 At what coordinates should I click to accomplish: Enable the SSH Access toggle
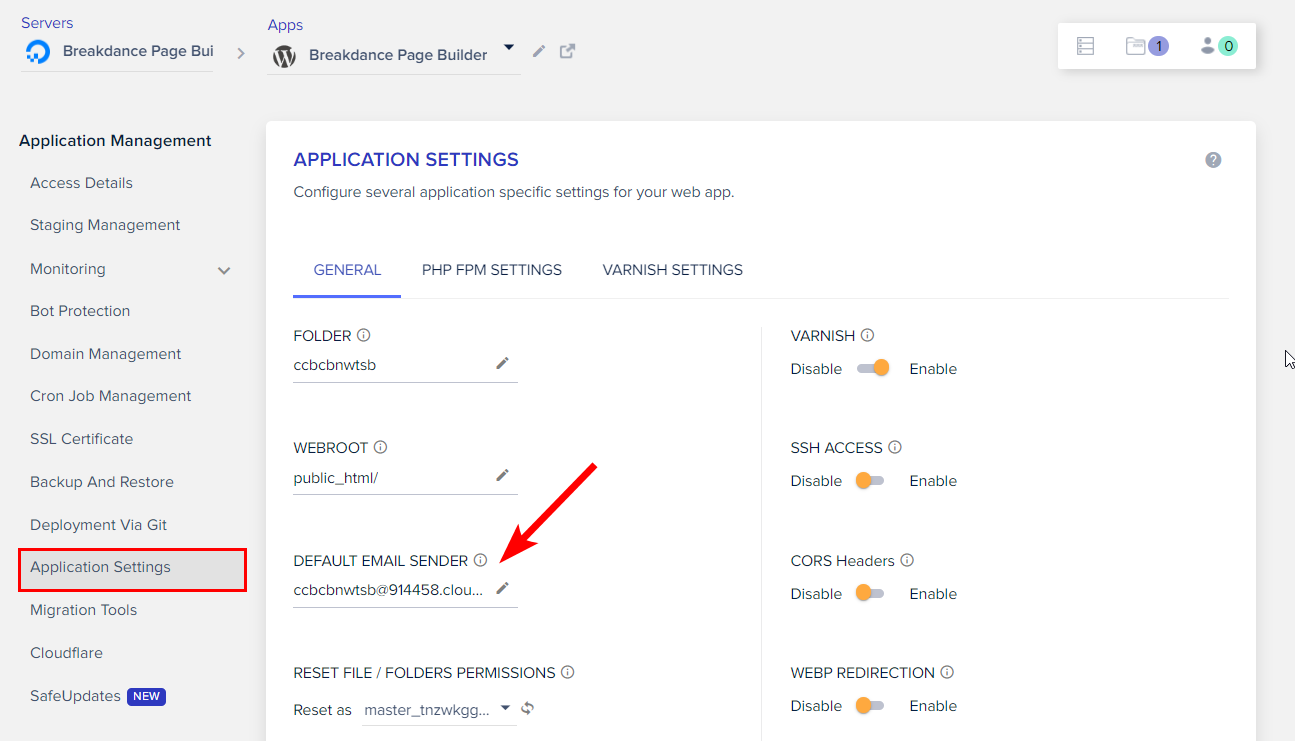tap(869, 481)
